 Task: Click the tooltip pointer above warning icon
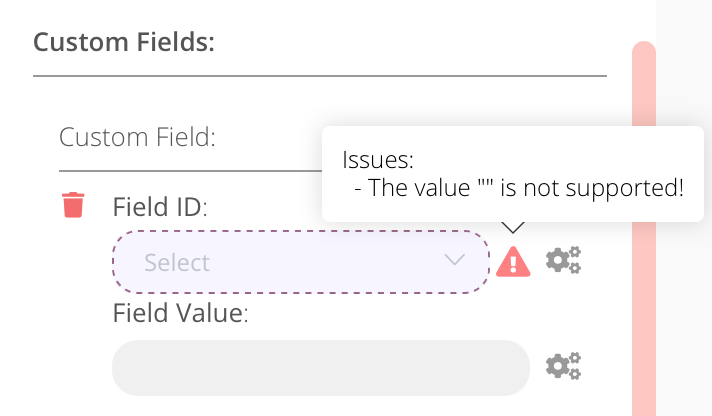click(513, 229)
